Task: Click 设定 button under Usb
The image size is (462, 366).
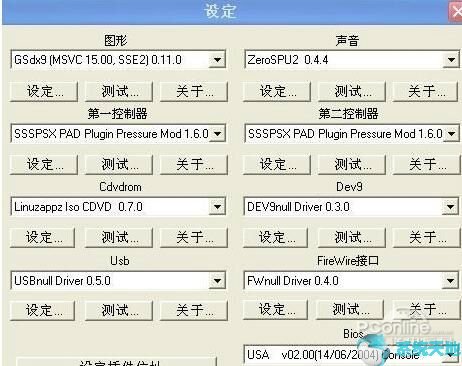Action: pyautogui.click(x=43, y=311)
